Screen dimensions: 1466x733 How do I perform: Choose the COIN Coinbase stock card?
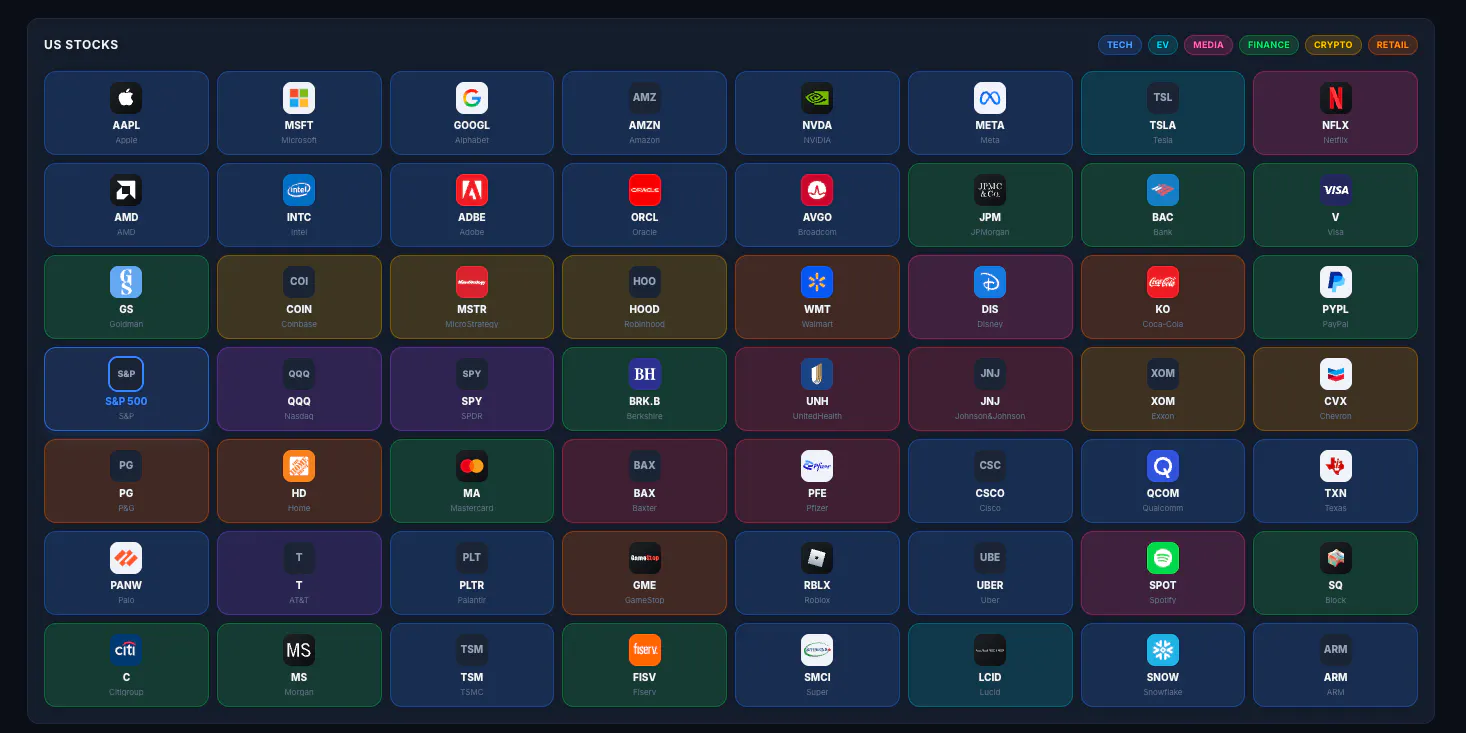click(299, 297)
